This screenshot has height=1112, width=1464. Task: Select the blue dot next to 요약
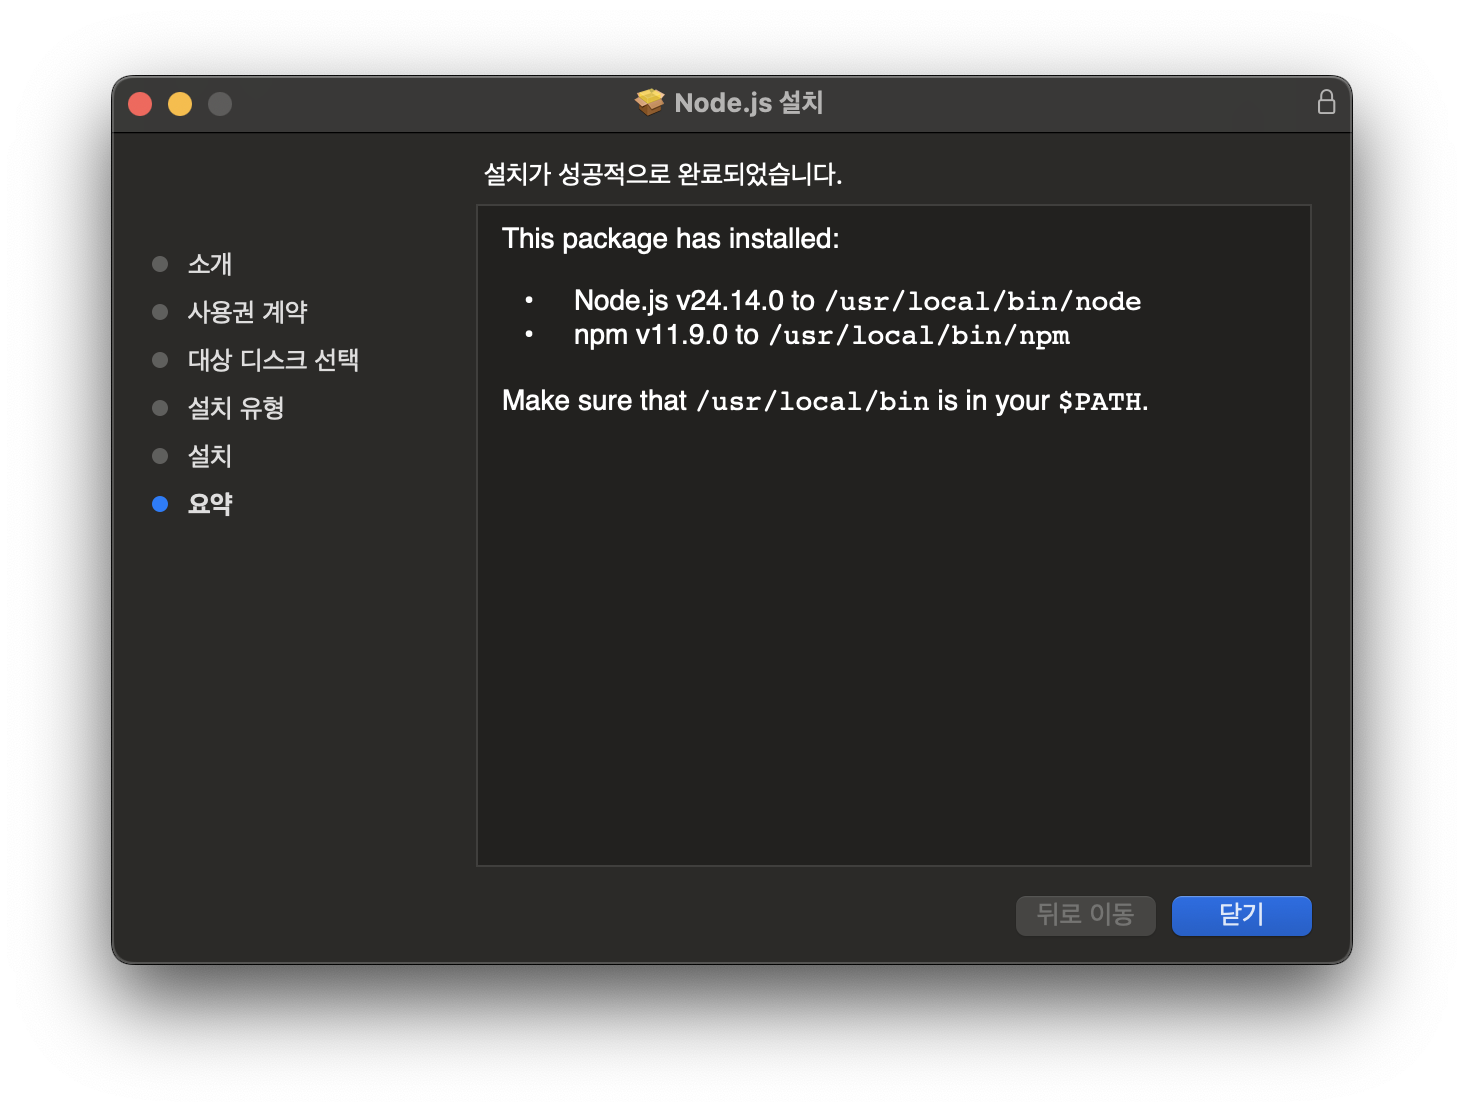pos(160,504)
